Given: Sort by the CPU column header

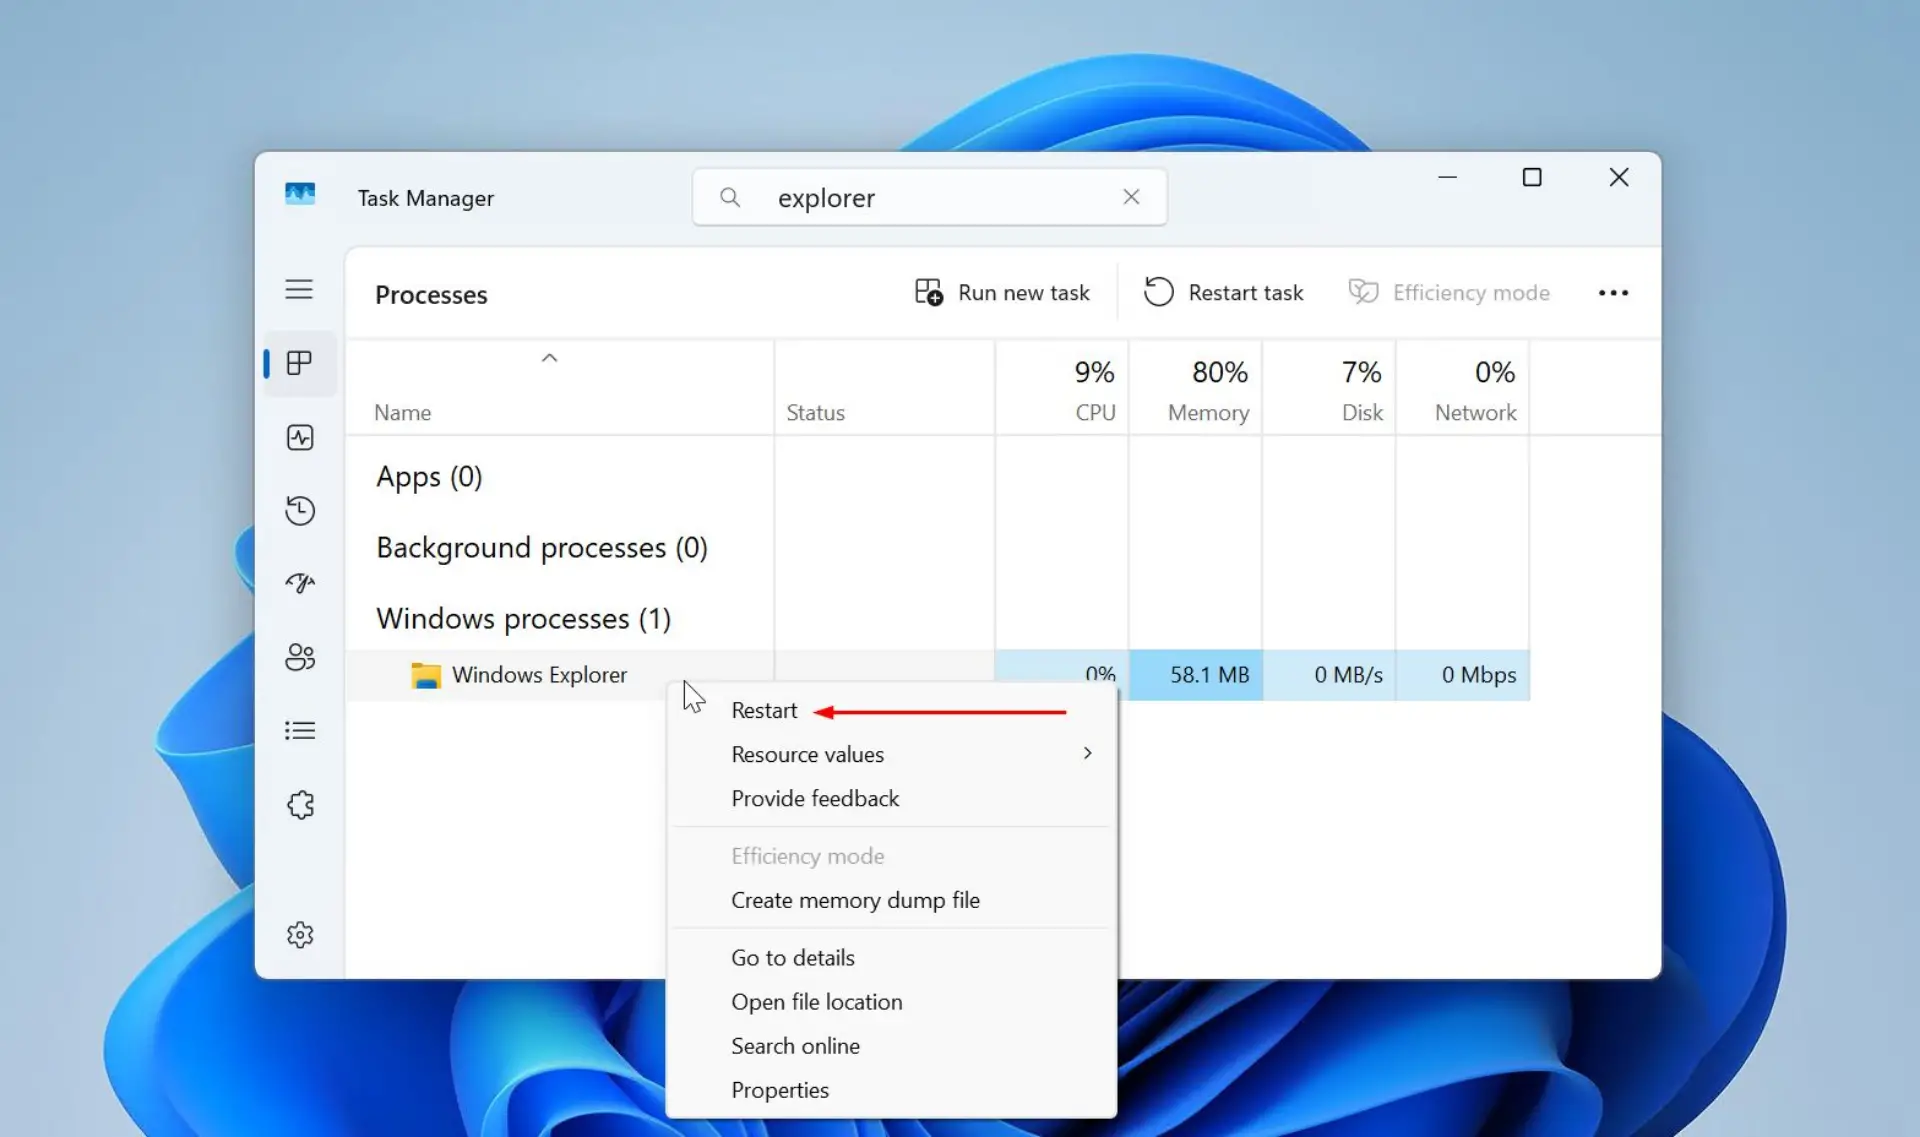Looking at the screenshot, I should tap(1062, 390).
